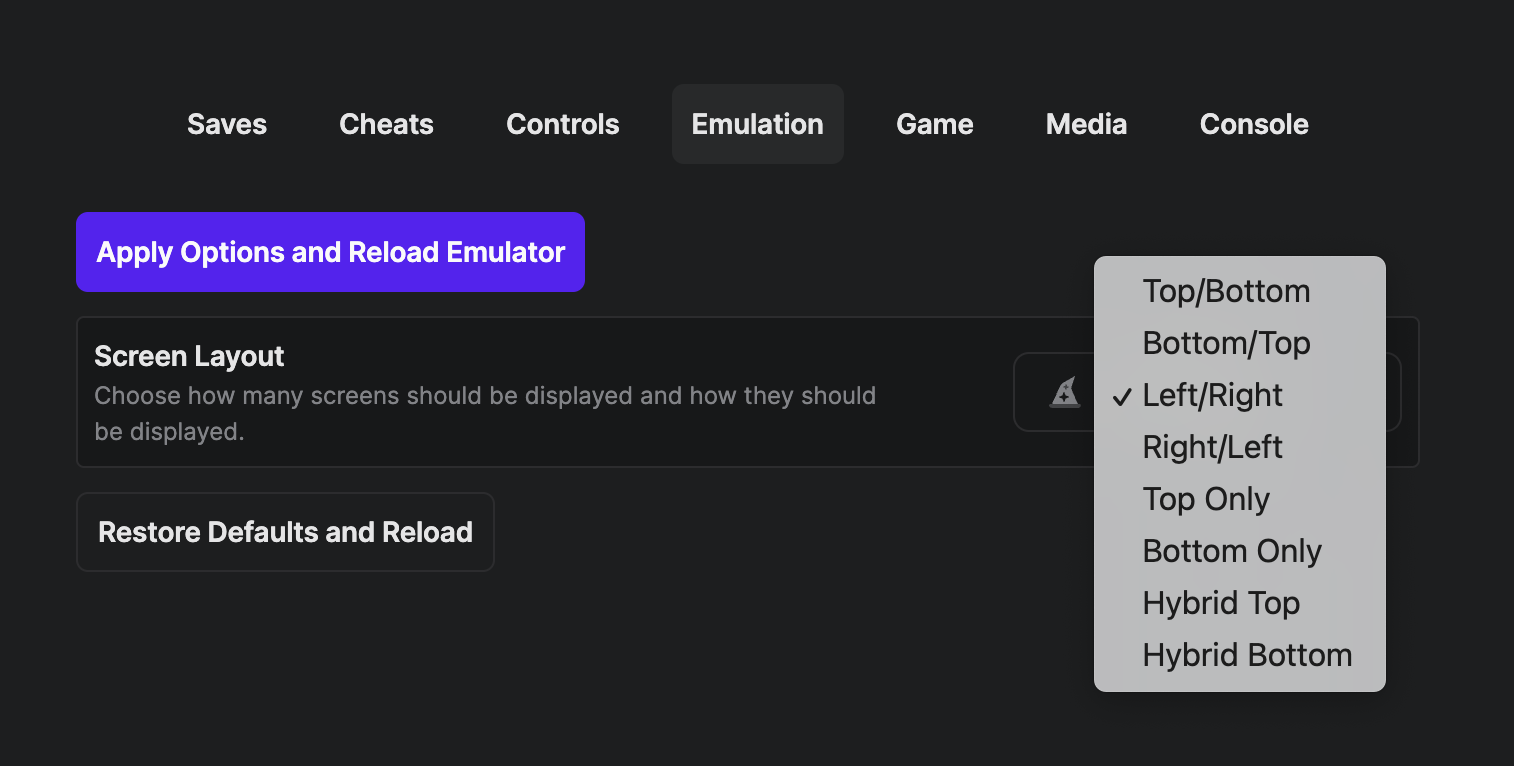1514x766 pixels.
Task: Choose Top/Bottom from the layout dropdown
Action: pos(1226,291)
